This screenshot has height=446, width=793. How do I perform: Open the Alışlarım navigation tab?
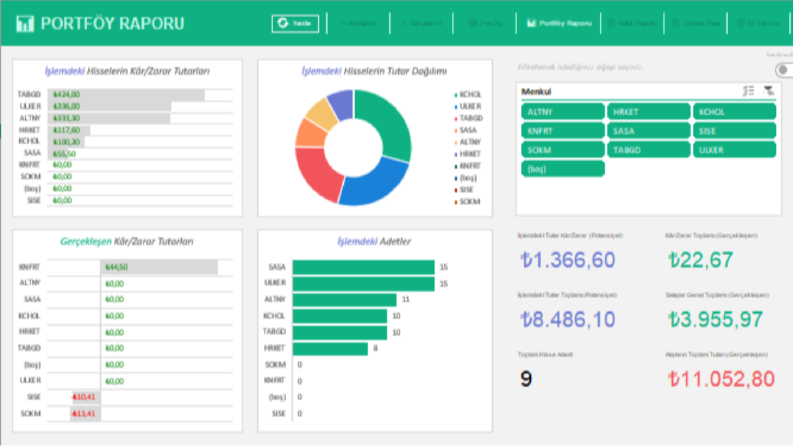pos(359,23)
